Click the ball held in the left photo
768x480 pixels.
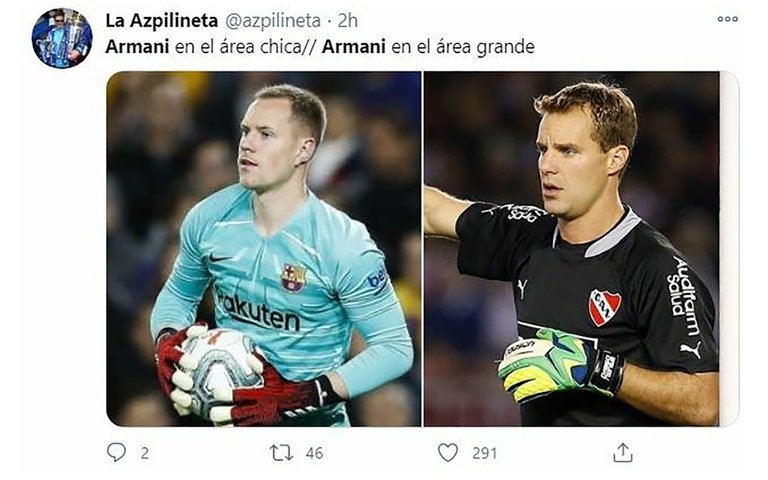tap(221, 368)
